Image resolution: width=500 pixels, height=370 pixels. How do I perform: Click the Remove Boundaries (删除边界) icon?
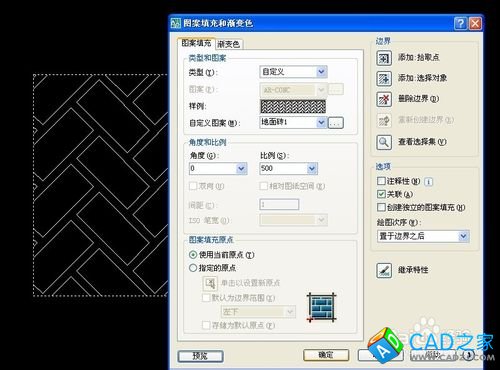[x=384, y=99]
